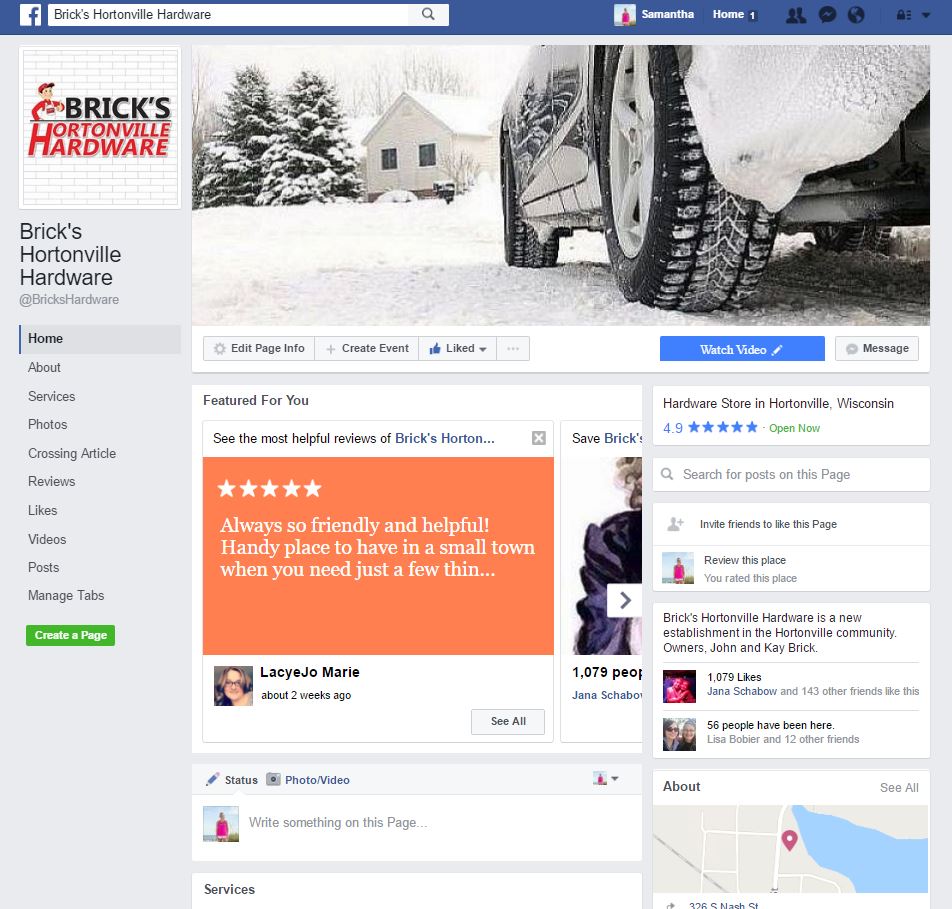Click the invite friends person-plus icon
The height and width of the screenshot is (909, 952).
pyautogui.click(x=676, y=523)
